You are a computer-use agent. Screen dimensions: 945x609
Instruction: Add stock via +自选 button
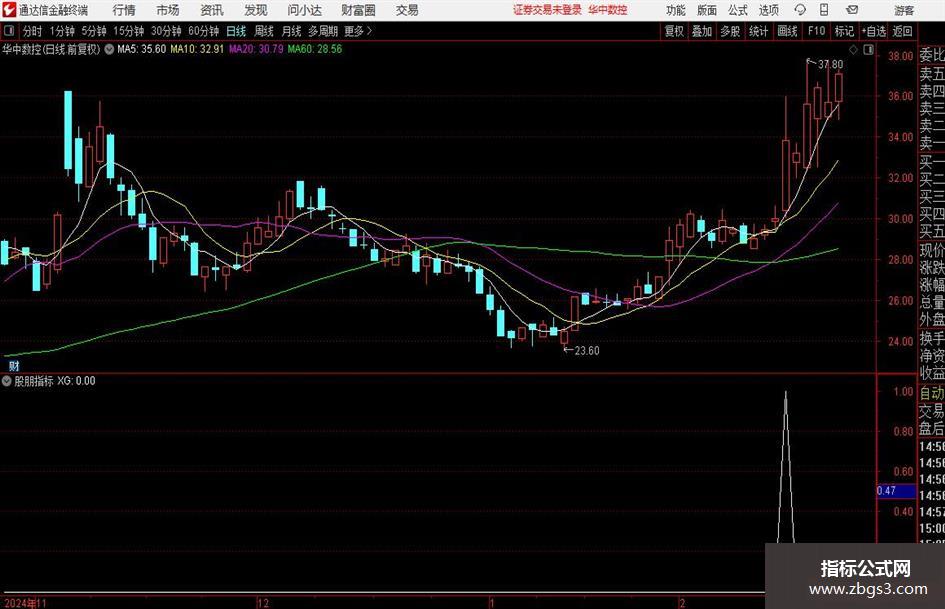point(874,31)
